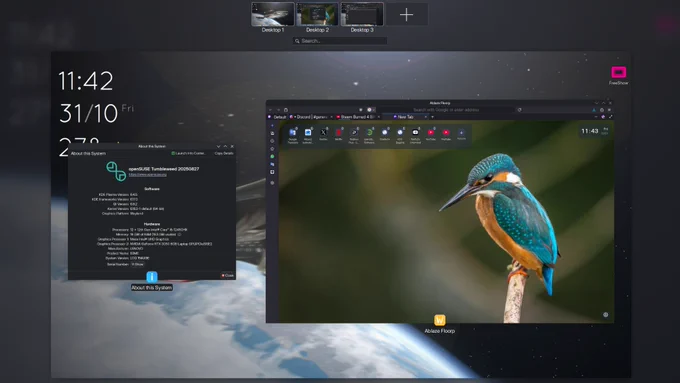680x383 pixels.
Task: Open new tab settings gear in Floorp
Action: [x=605, y=315]
